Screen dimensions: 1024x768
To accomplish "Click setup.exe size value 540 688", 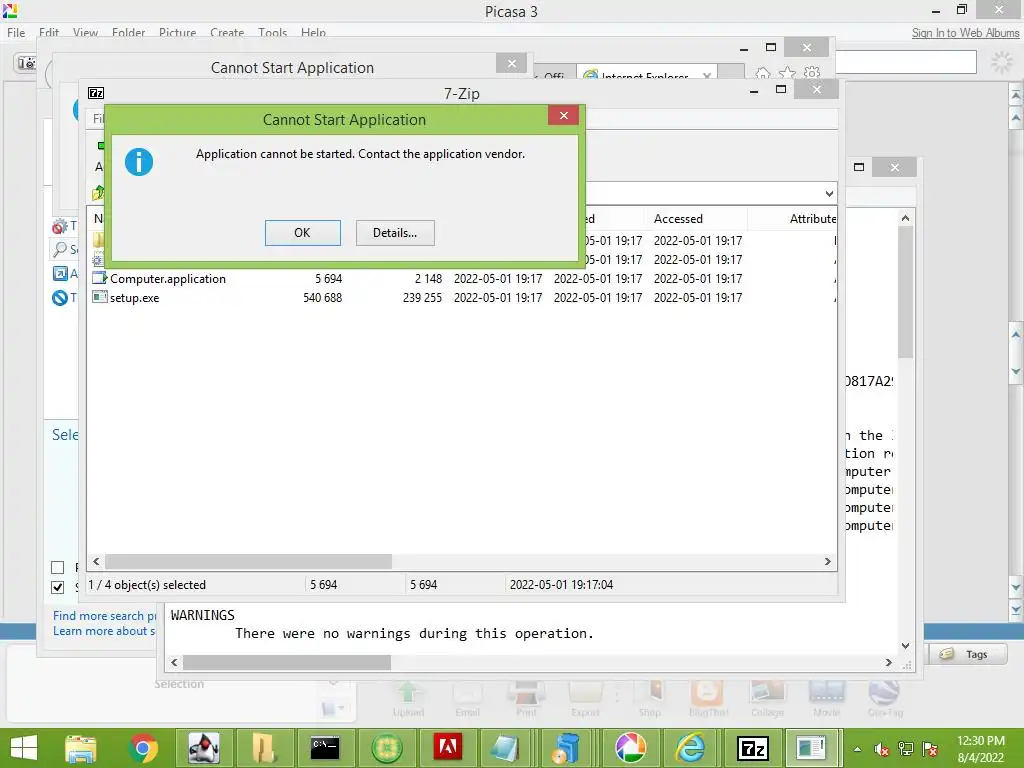I will [323, 298].
